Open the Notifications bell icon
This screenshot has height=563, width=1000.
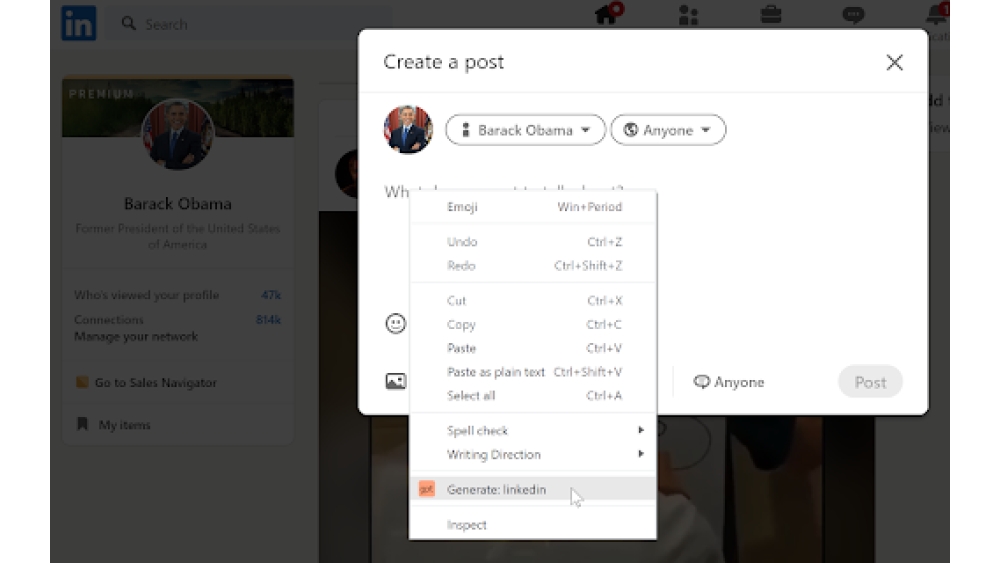coord(937,14)
